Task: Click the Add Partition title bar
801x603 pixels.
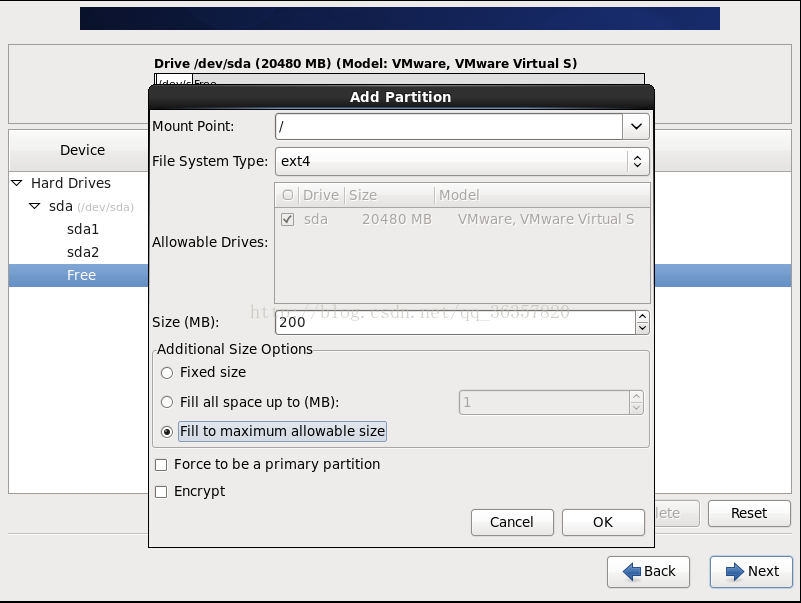Action: pyautogui.click(x=401, y=97)
